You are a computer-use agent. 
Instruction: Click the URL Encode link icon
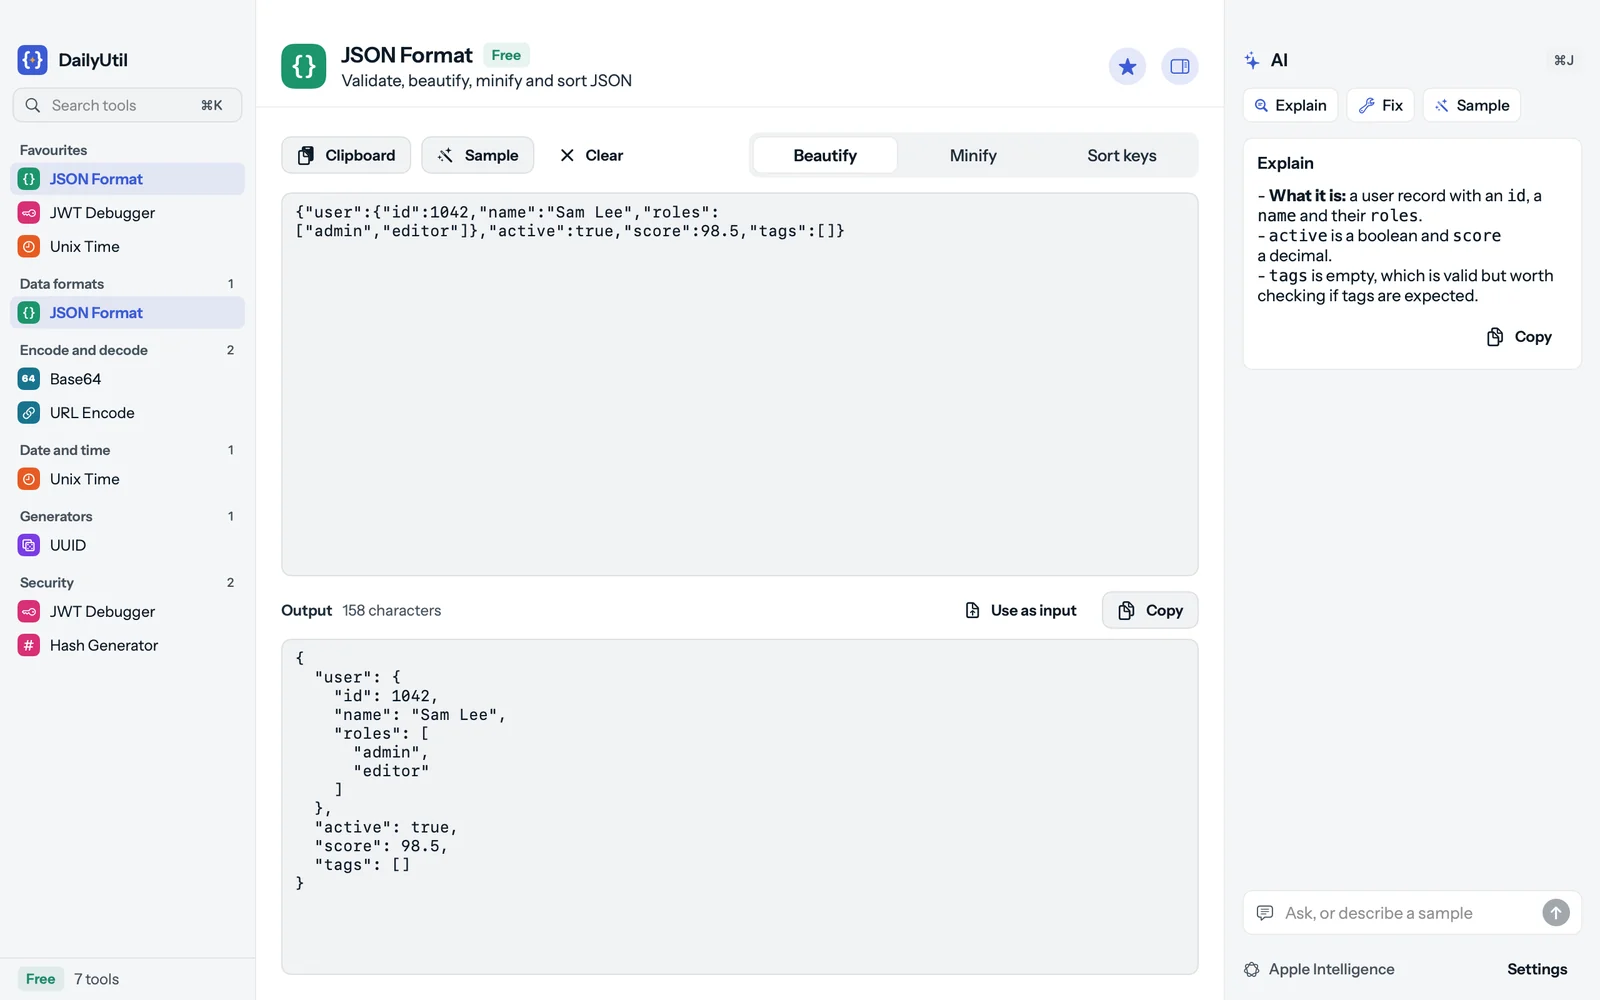pos(29,413)
